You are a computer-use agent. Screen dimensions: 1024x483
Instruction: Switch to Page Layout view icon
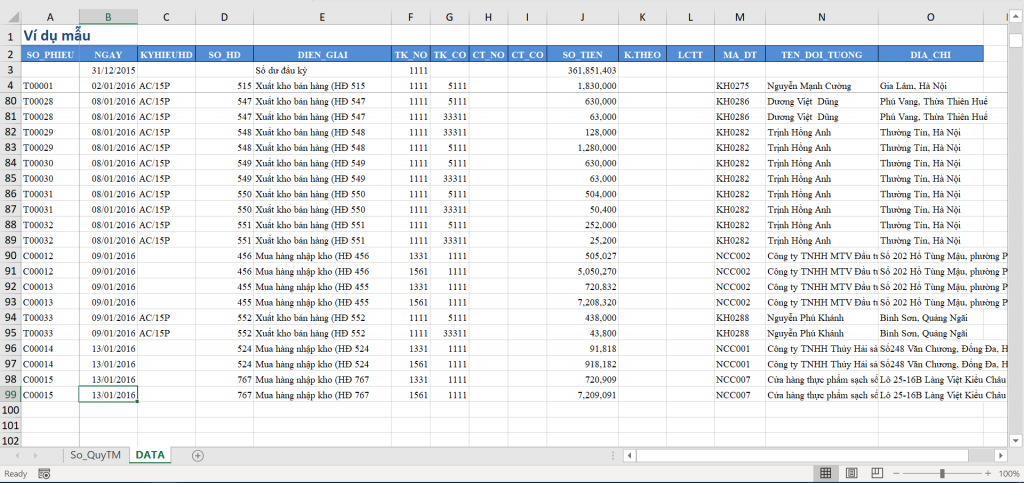tap(852, 473)
